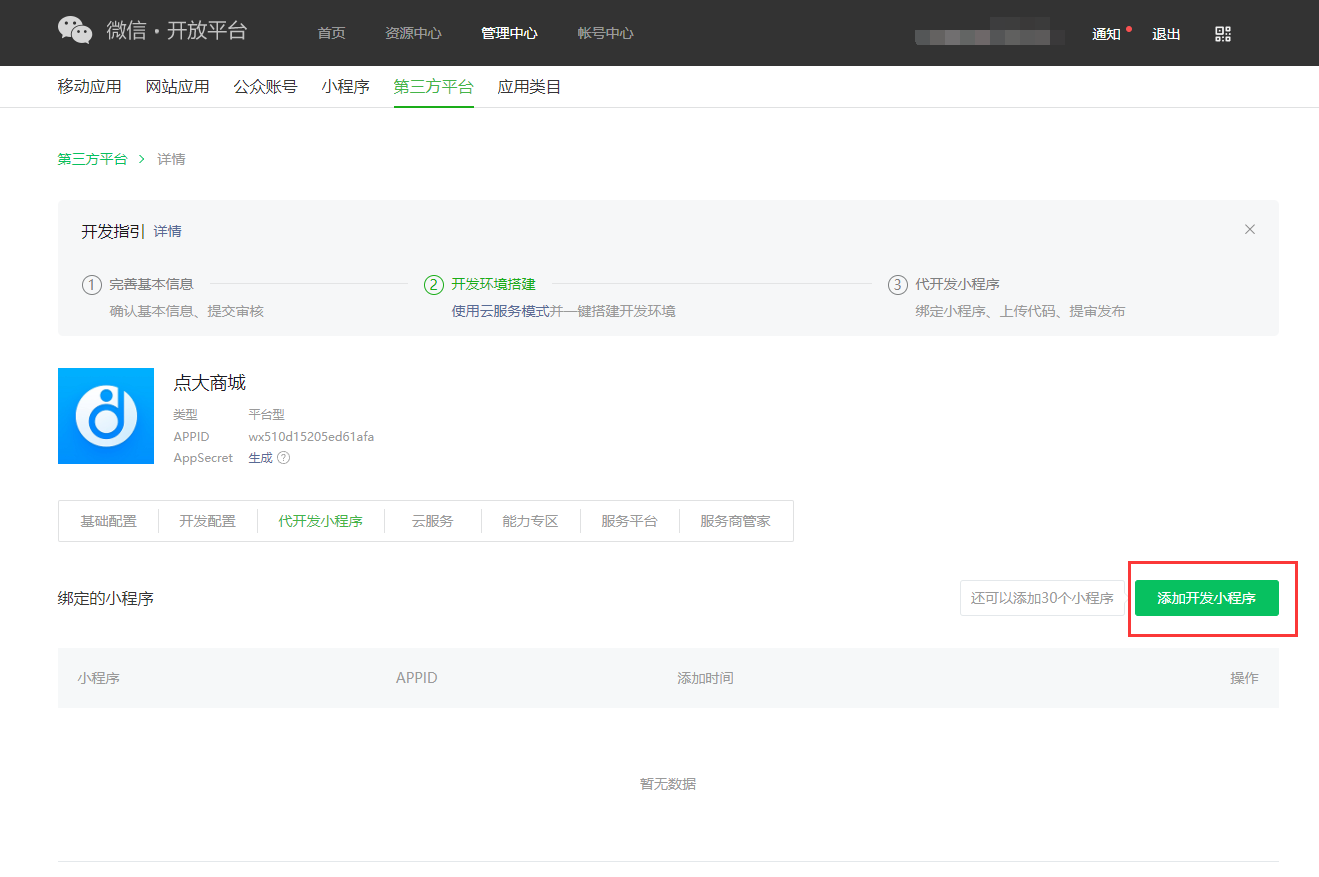
Task: Click step 1 circle icon 完善基本信息
Action: [x=92, y=285]
